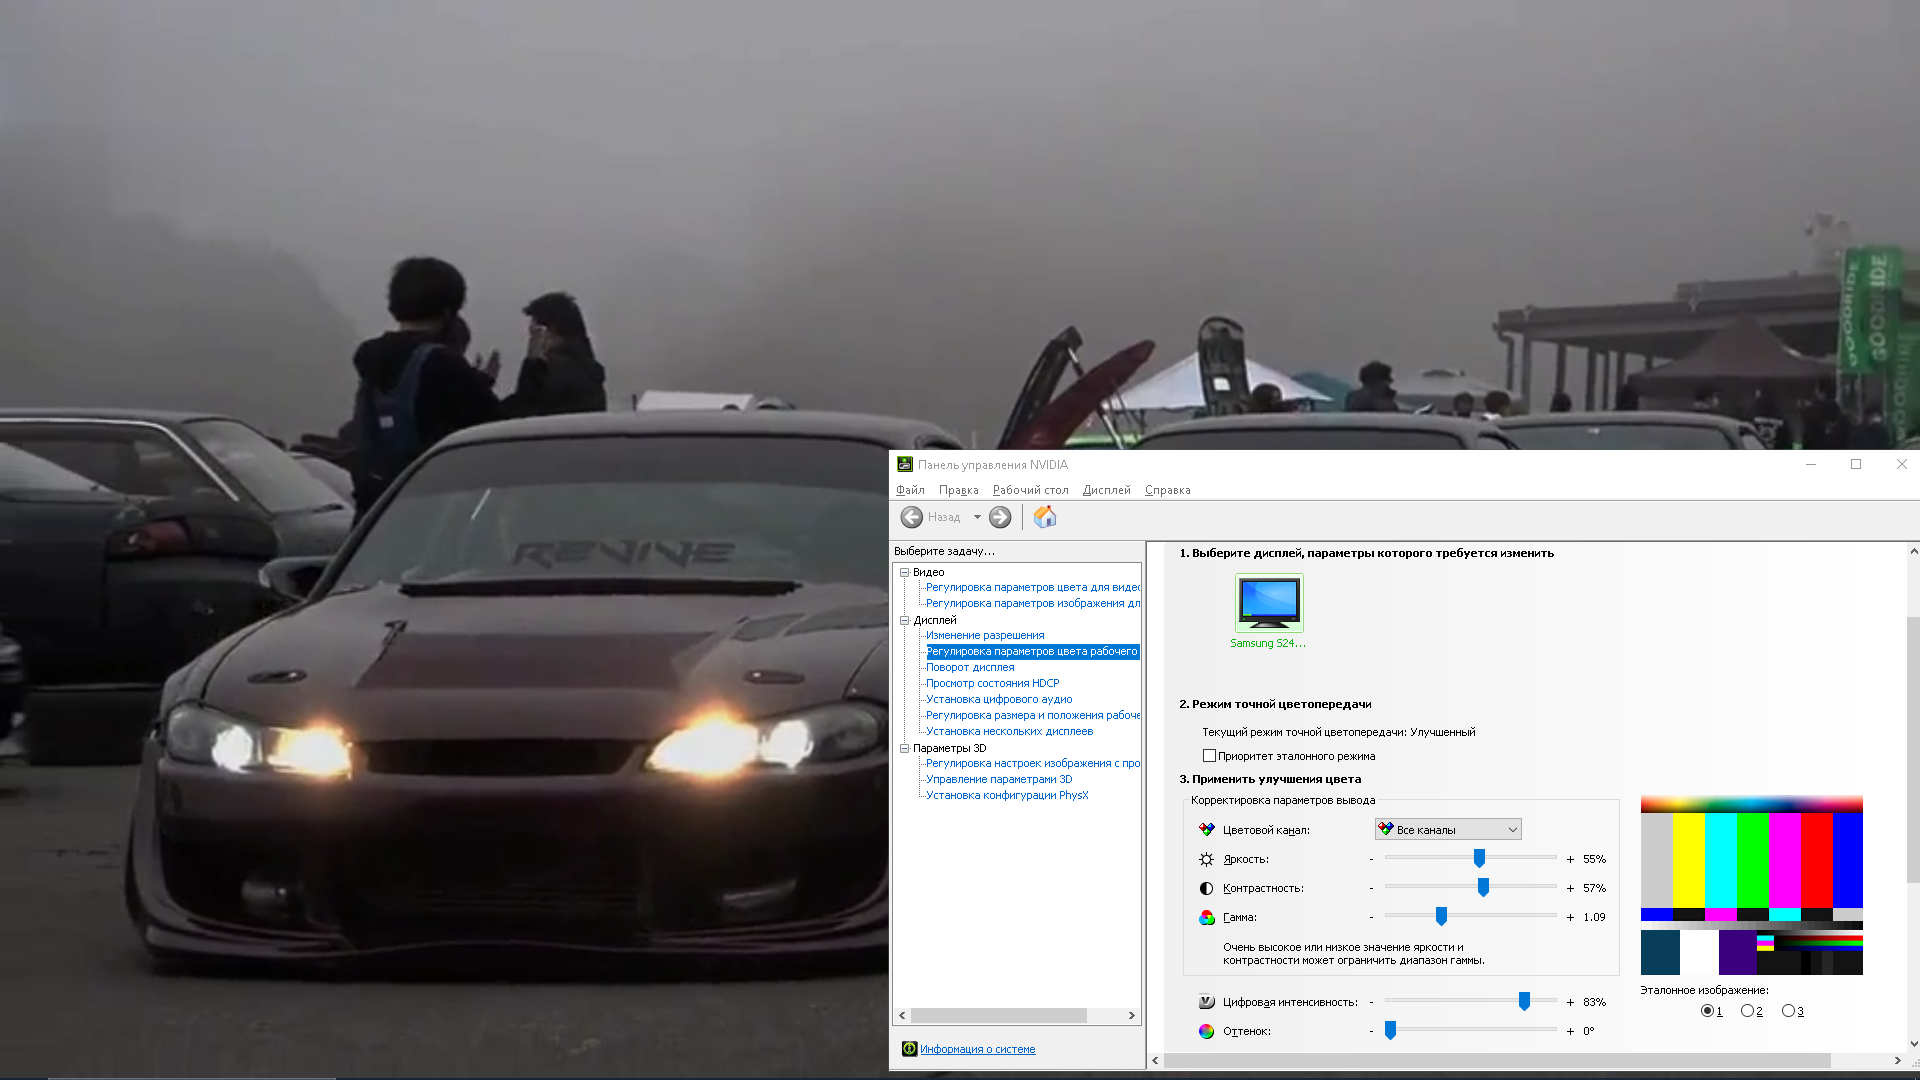This screenshot has height=1080, width=1920.
Task: Click the Digital intensity icon
Action: 1207,1002
